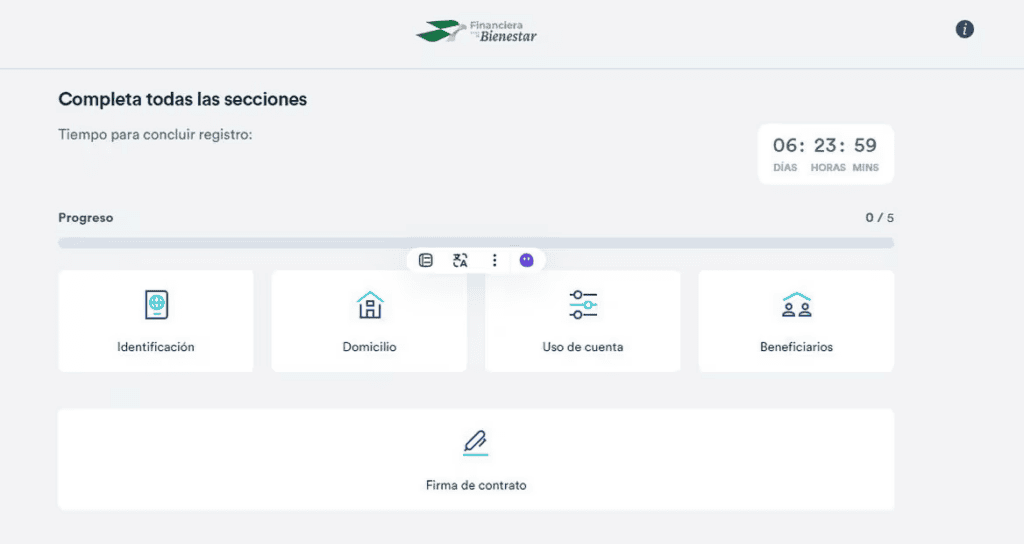Screen dimensions: 1024x544
Task: Click the house icon for Domicilio
Action: pos(369,305)
